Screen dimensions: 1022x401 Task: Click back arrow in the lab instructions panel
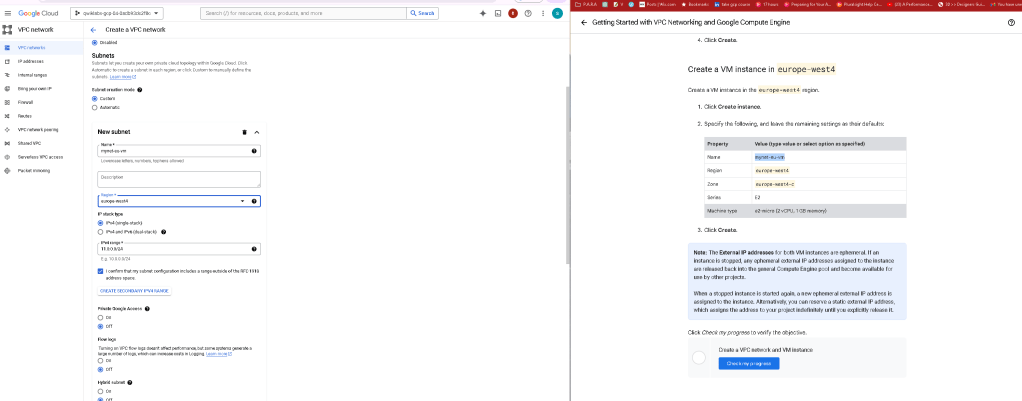click(583, 22)
